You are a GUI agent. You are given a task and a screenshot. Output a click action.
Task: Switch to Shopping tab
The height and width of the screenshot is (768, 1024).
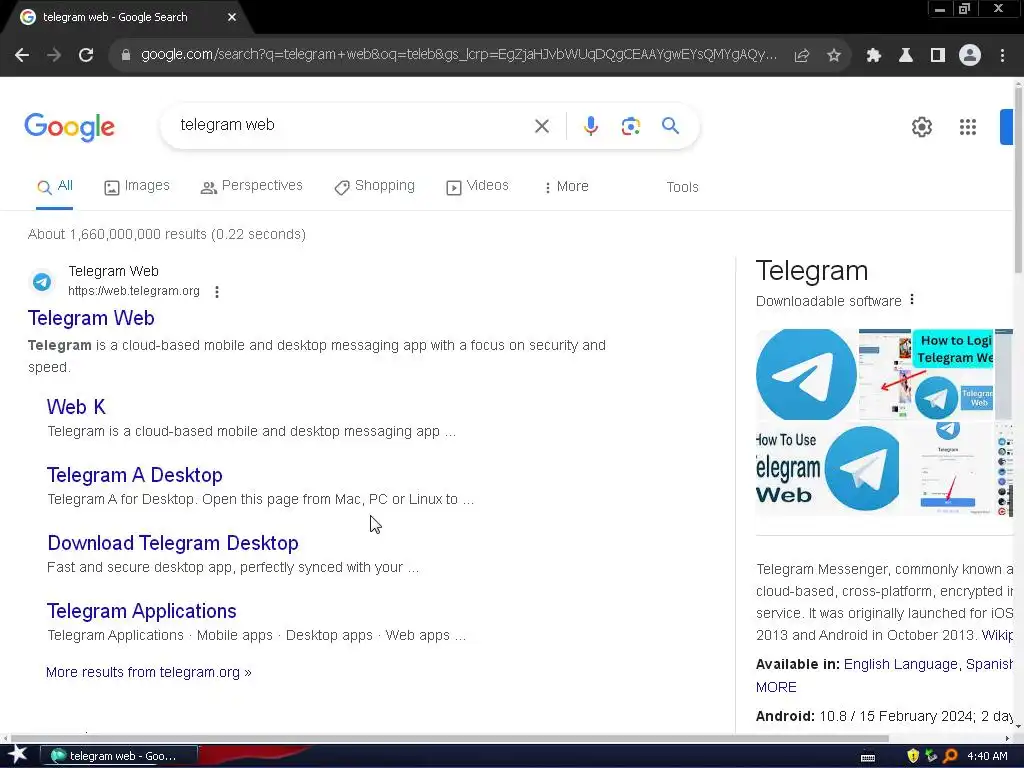pyautogui.click(x=375, y=186)
